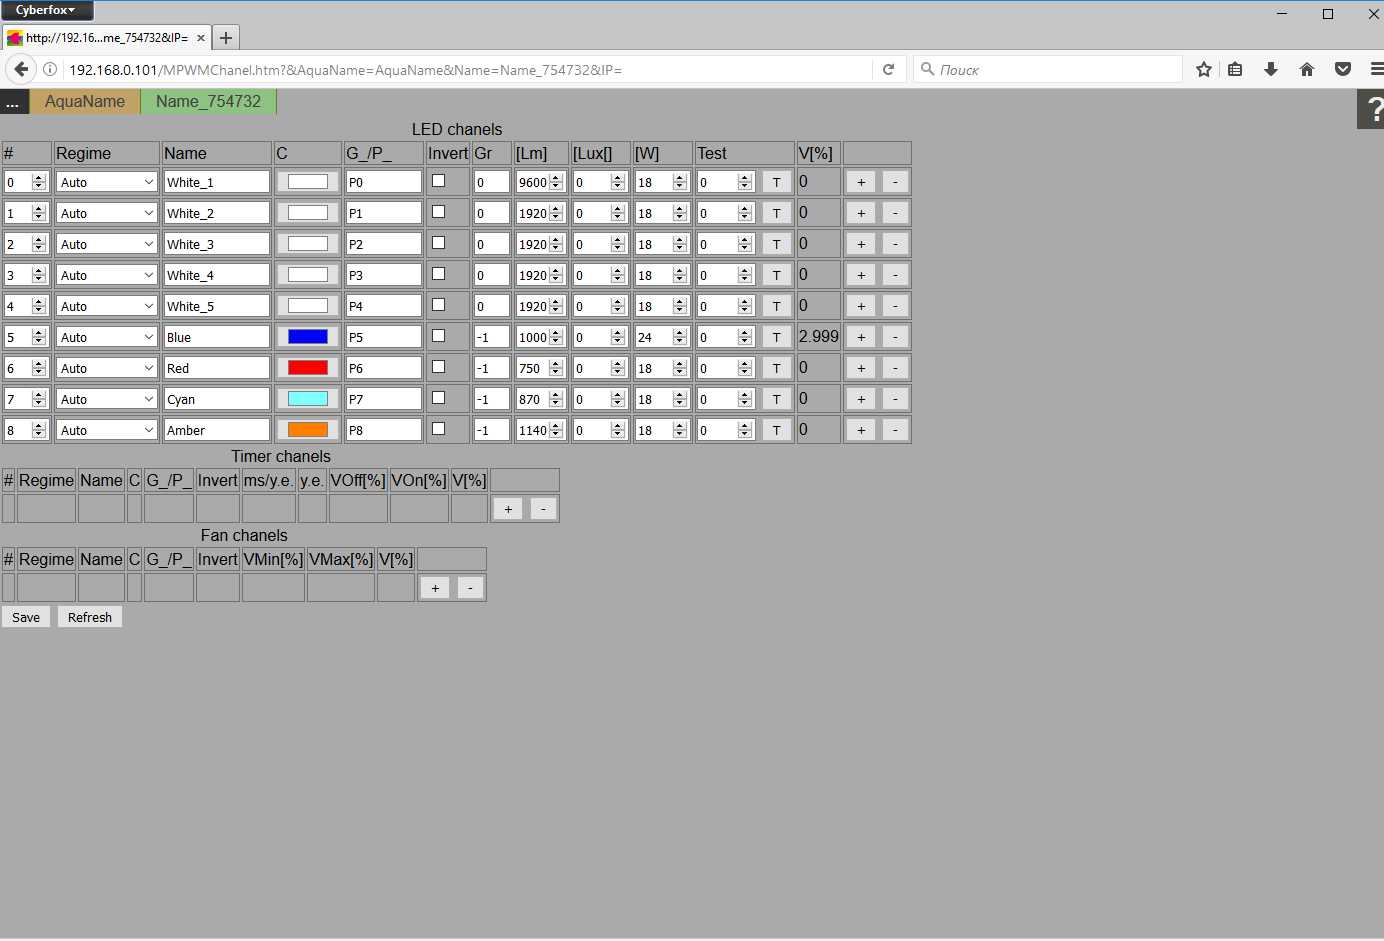This screenshot has width=1384, height=941.
Task: Expand the Regime dropdown in Red row
Action: (106, 368)
